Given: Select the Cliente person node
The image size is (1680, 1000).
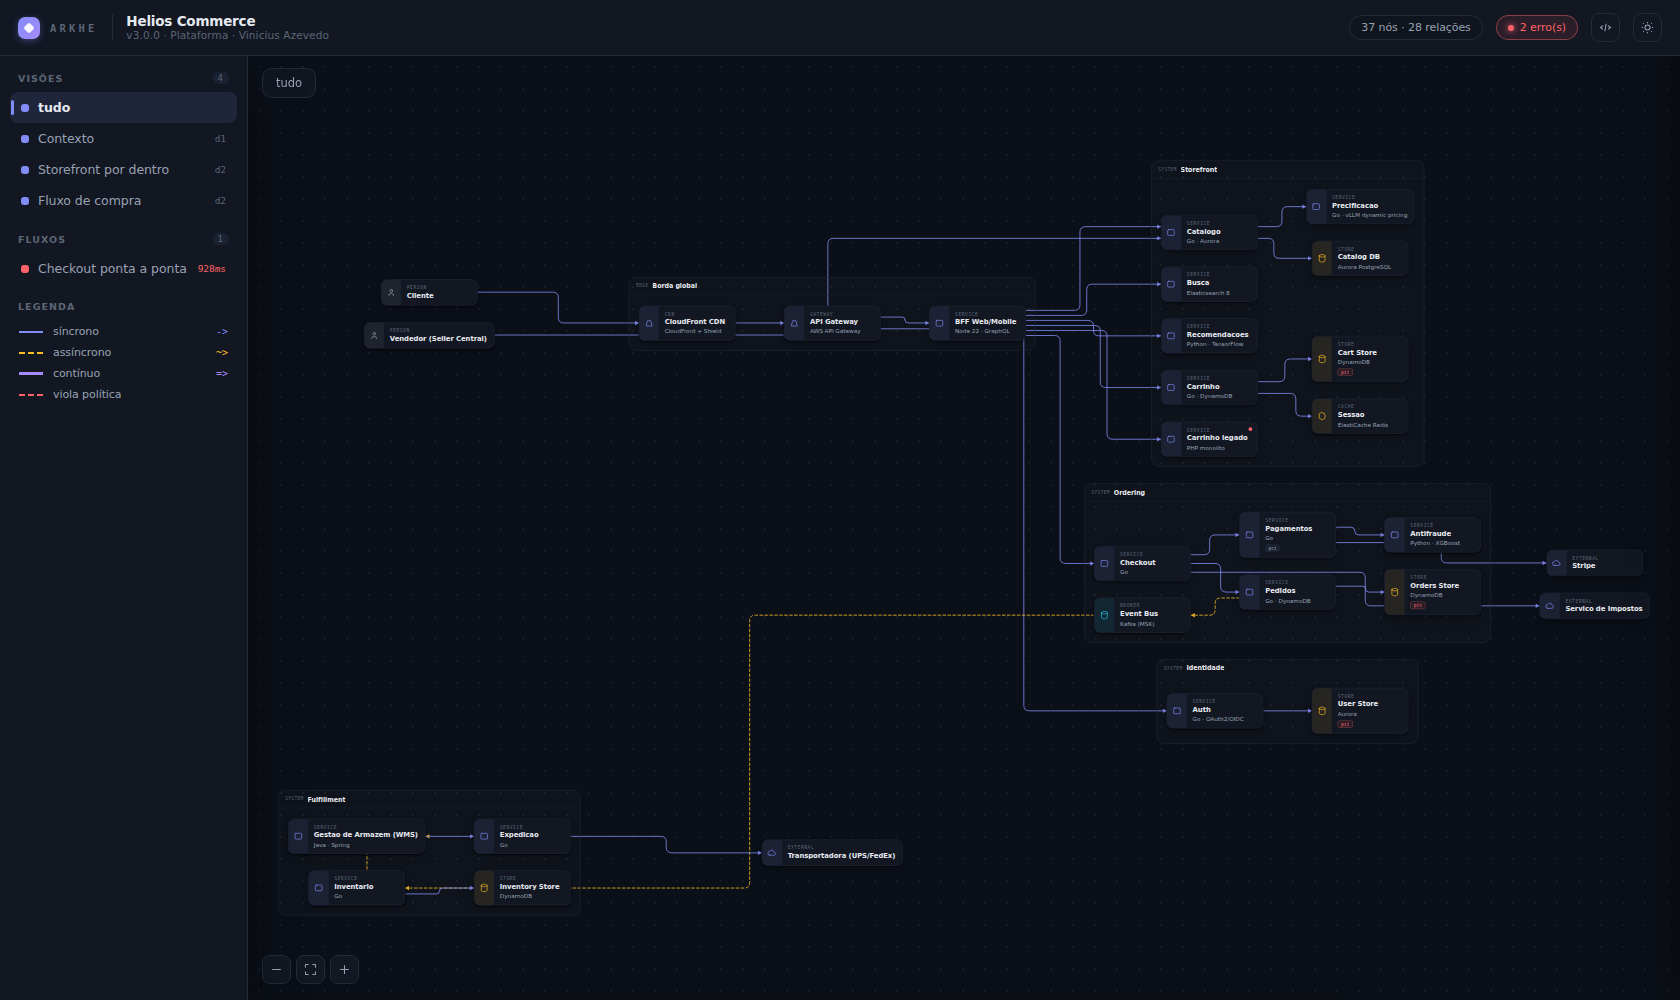Looking at the screenshot, I should (x=429, y=293).
